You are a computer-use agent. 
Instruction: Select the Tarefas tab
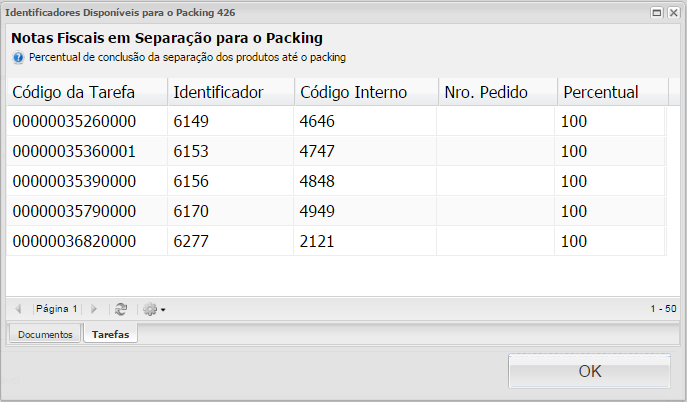110,335
